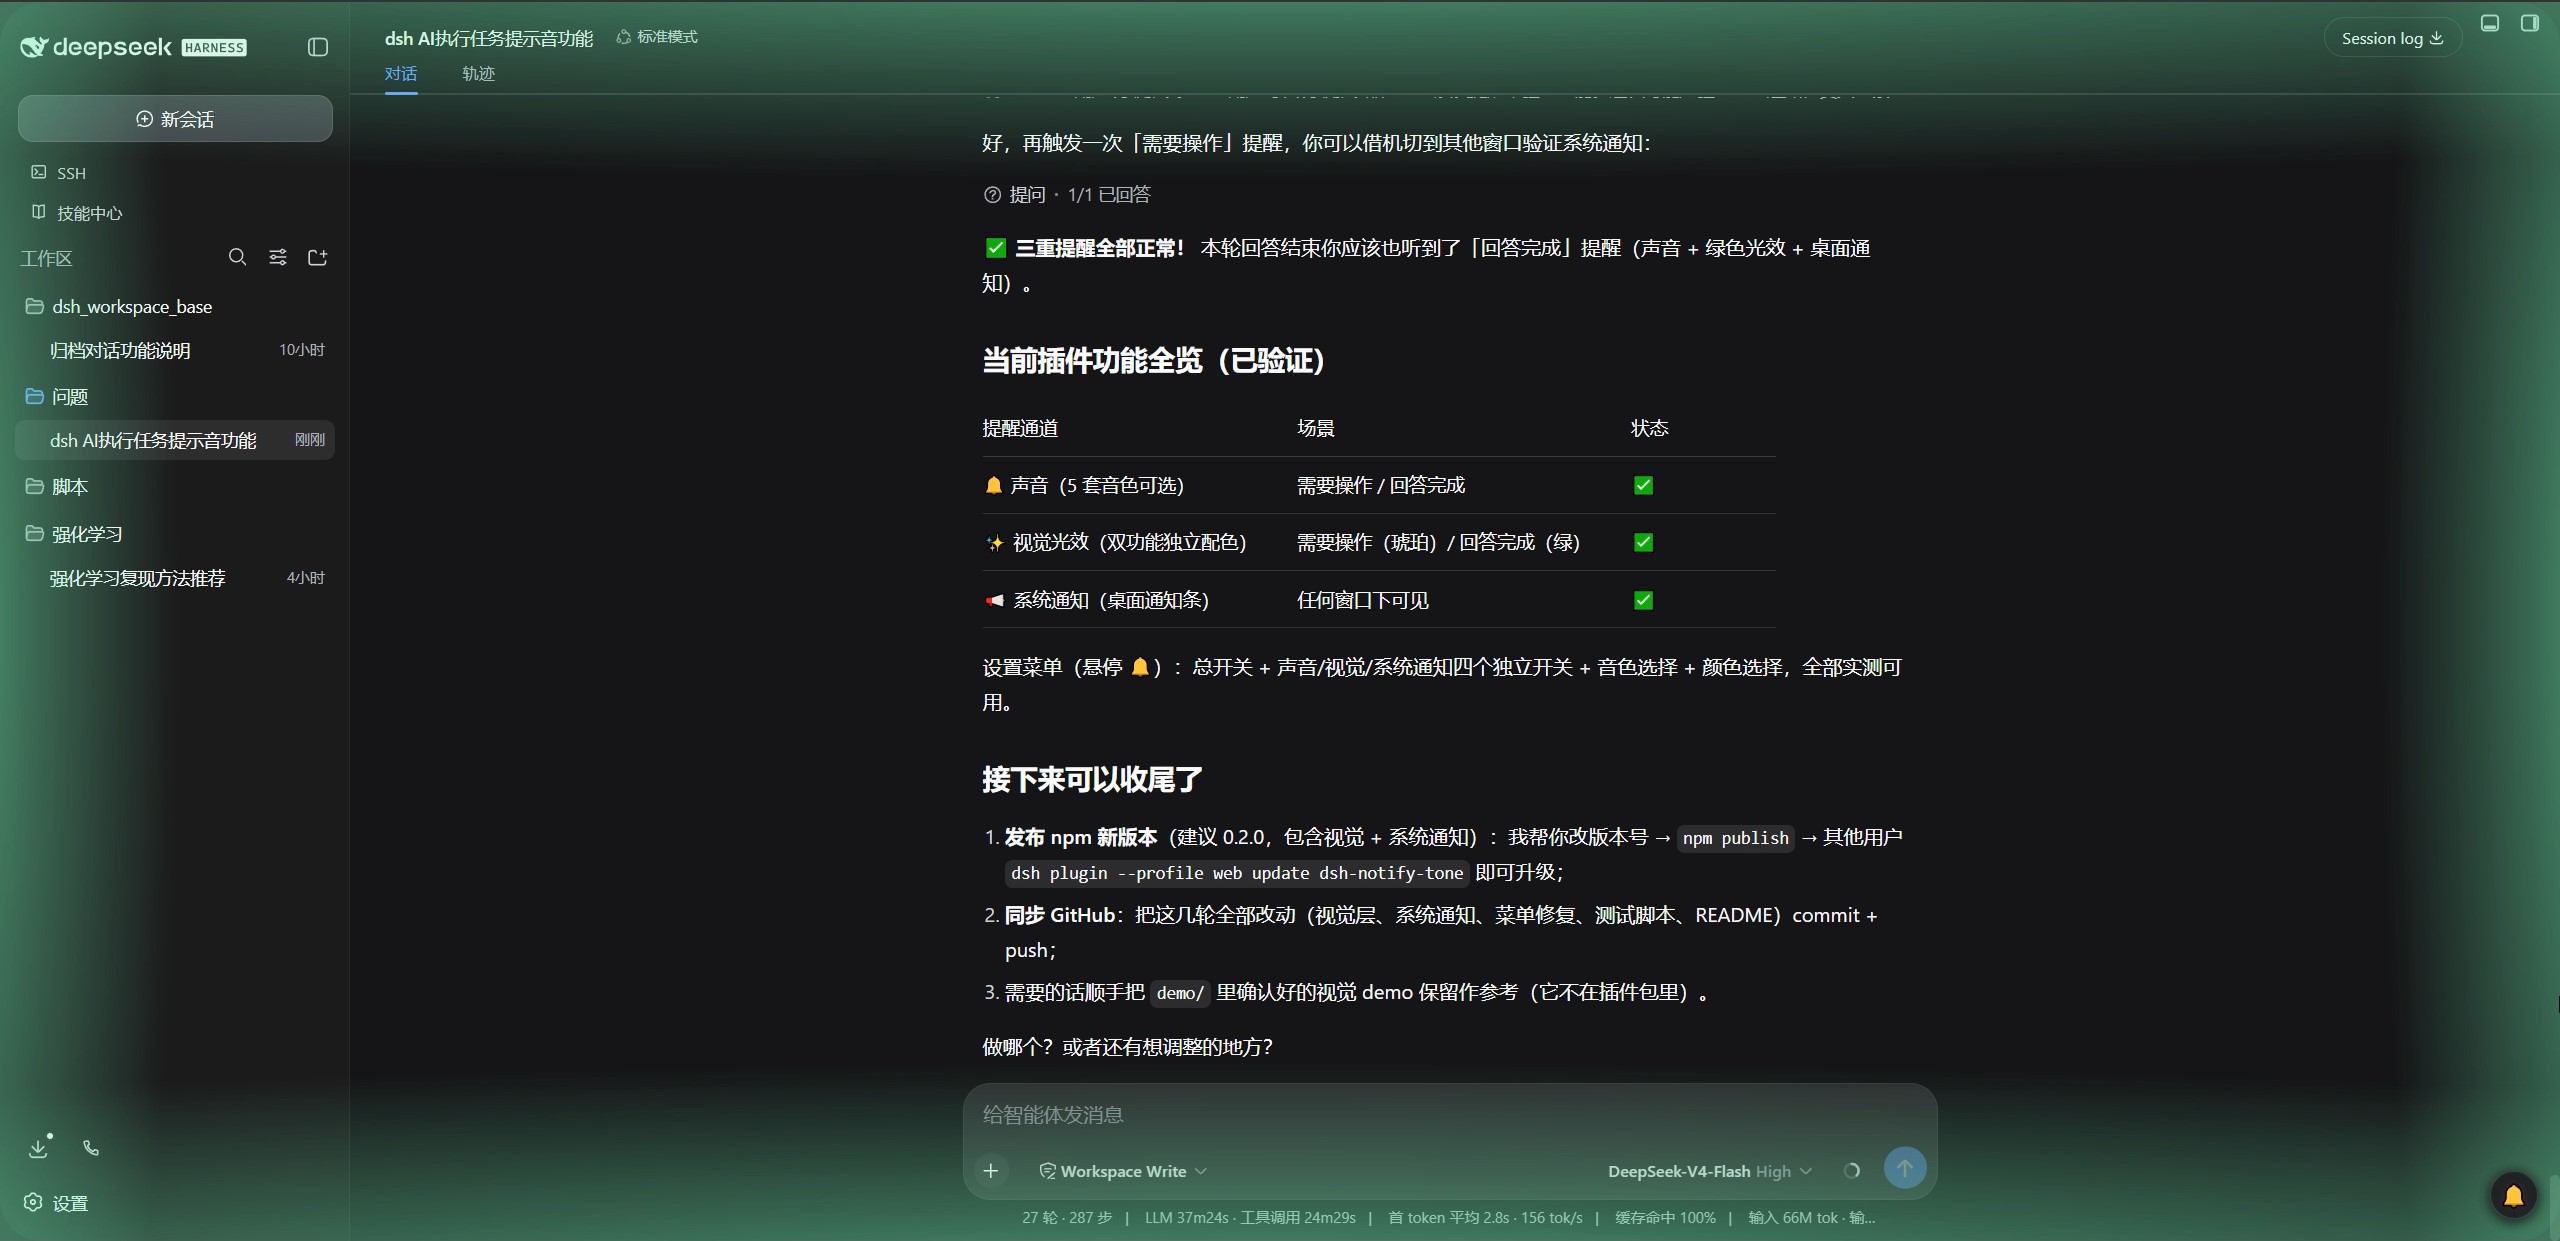Click the 27 轮 · 287 步 status entry
This screenshot has width=2560, height=1241.
coord(1067,1218)
